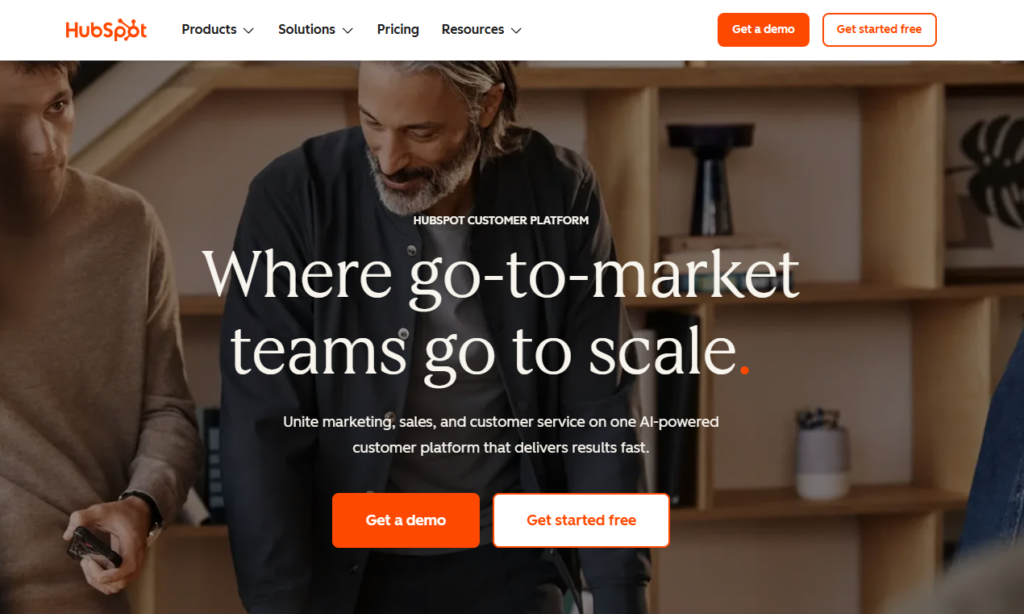Expand the Solutions dropdown chevron

347,31
